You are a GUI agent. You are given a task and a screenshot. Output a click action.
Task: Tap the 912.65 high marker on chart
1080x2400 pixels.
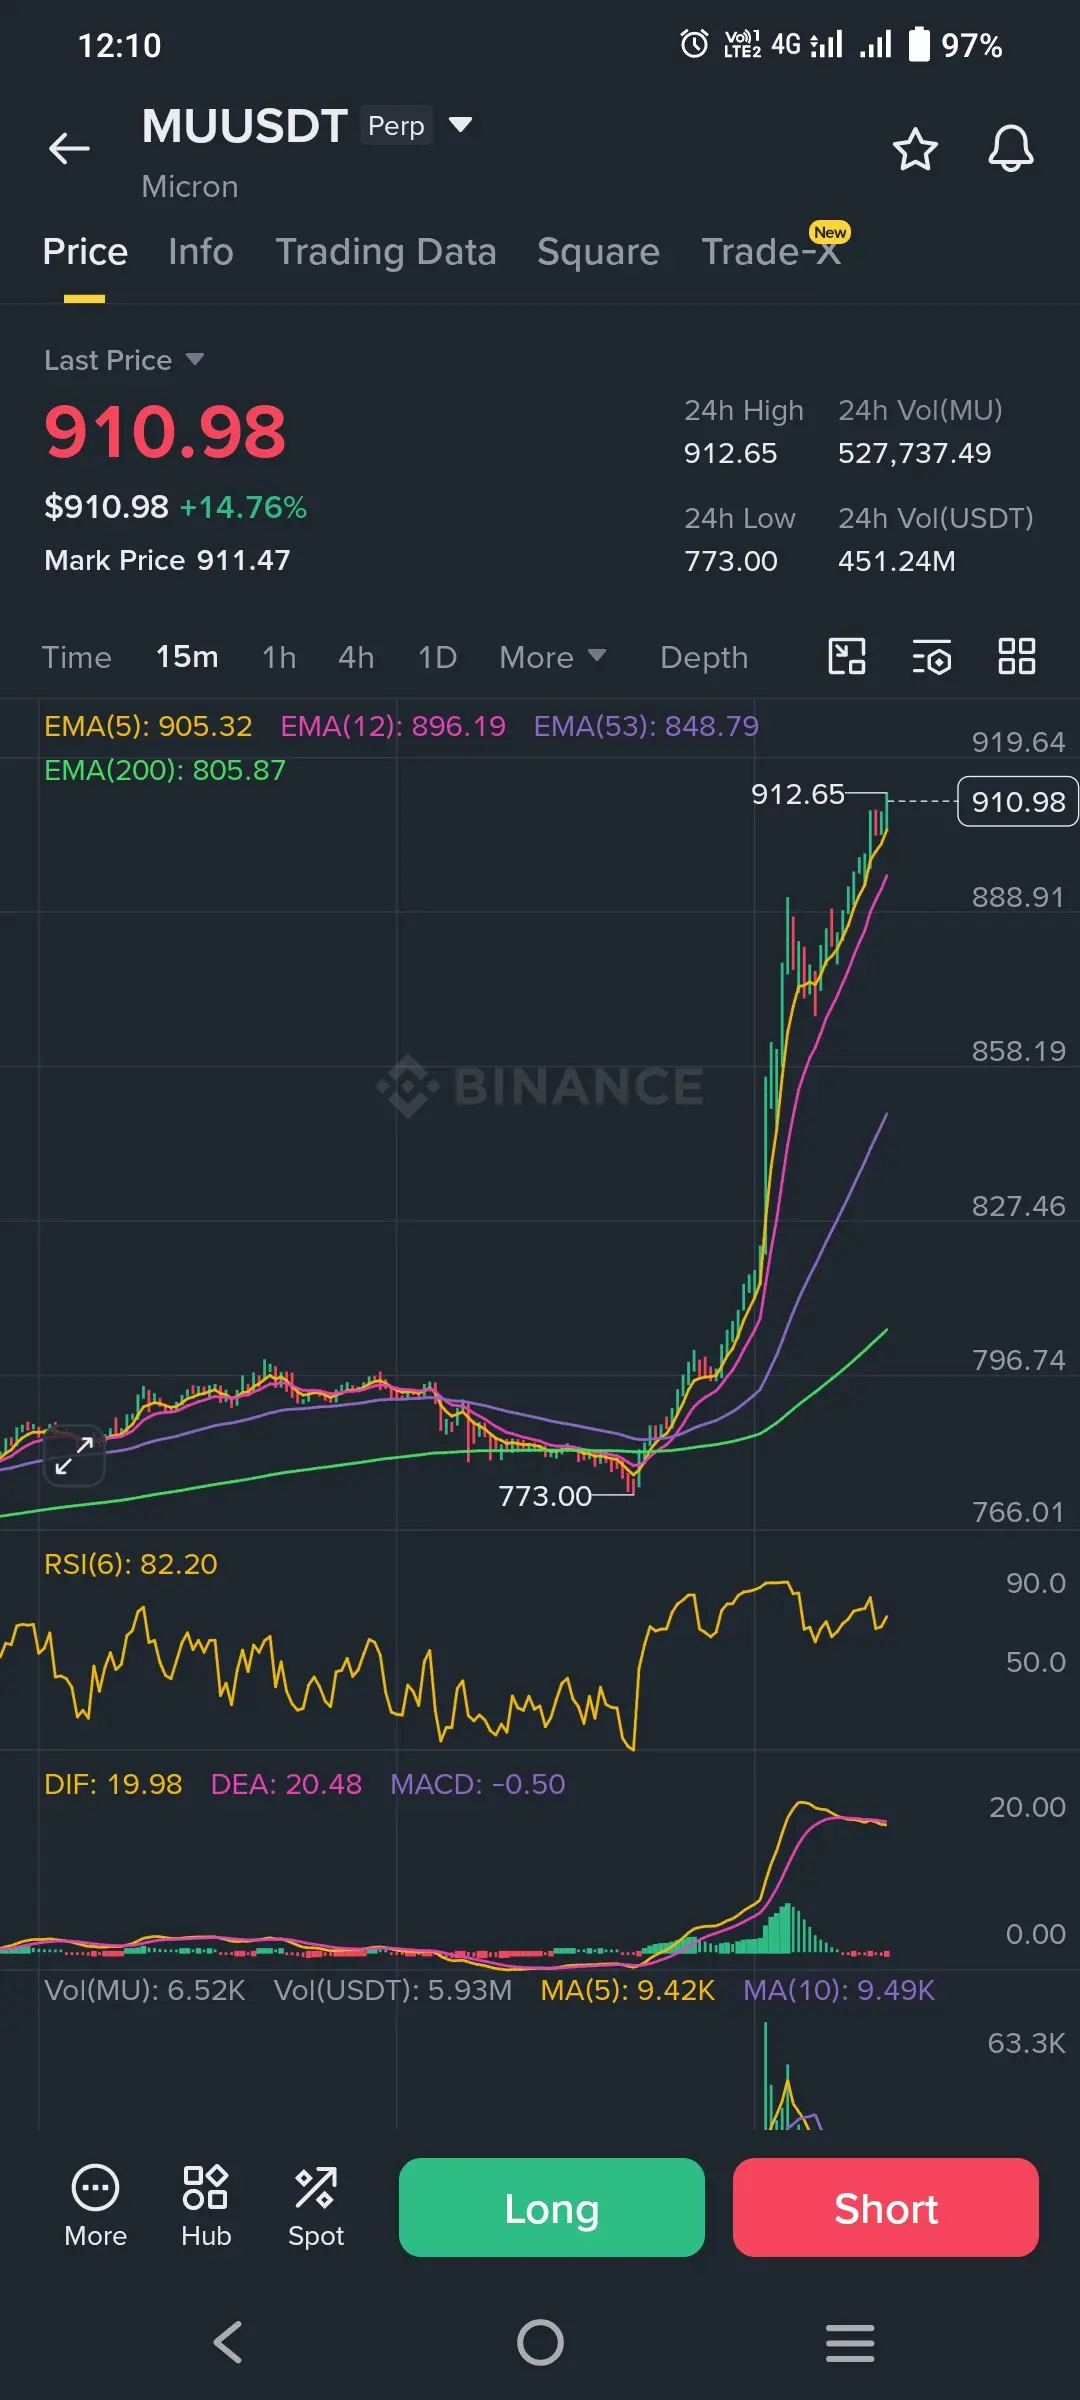pos(798,794)
